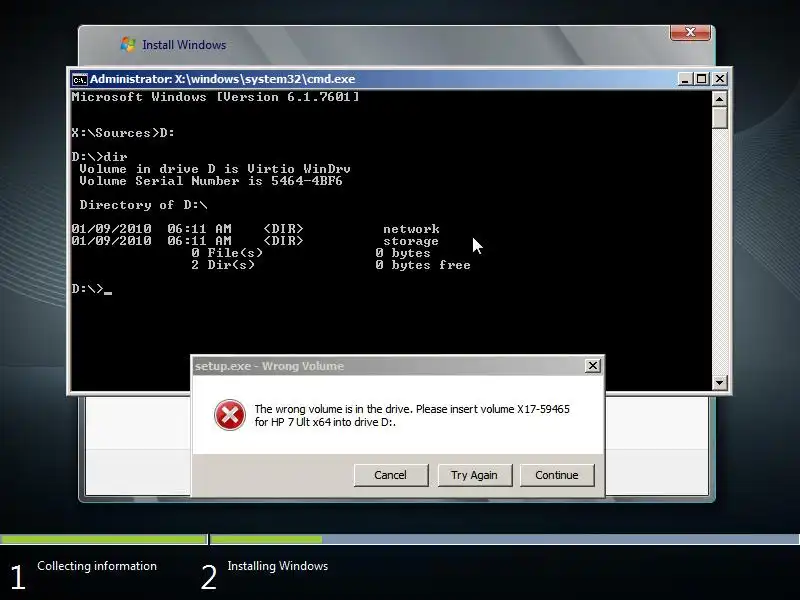The height and width of the screenshot is (600, 800).
Task: Close the Install Windows window
Action: (x=690, y=32)
